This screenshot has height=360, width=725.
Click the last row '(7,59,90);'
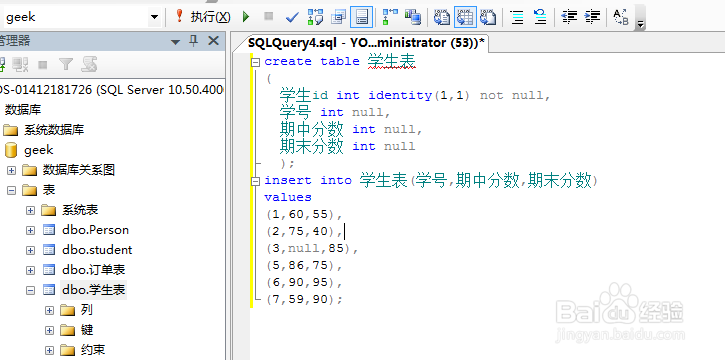point(304,299)
